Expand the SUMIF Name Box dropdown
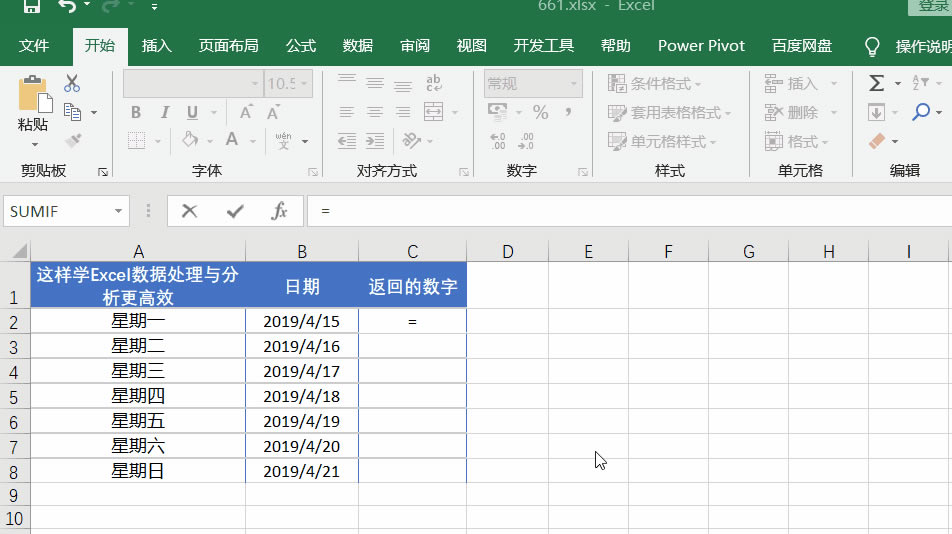This screenshot has height=534, width=952. 118,211
